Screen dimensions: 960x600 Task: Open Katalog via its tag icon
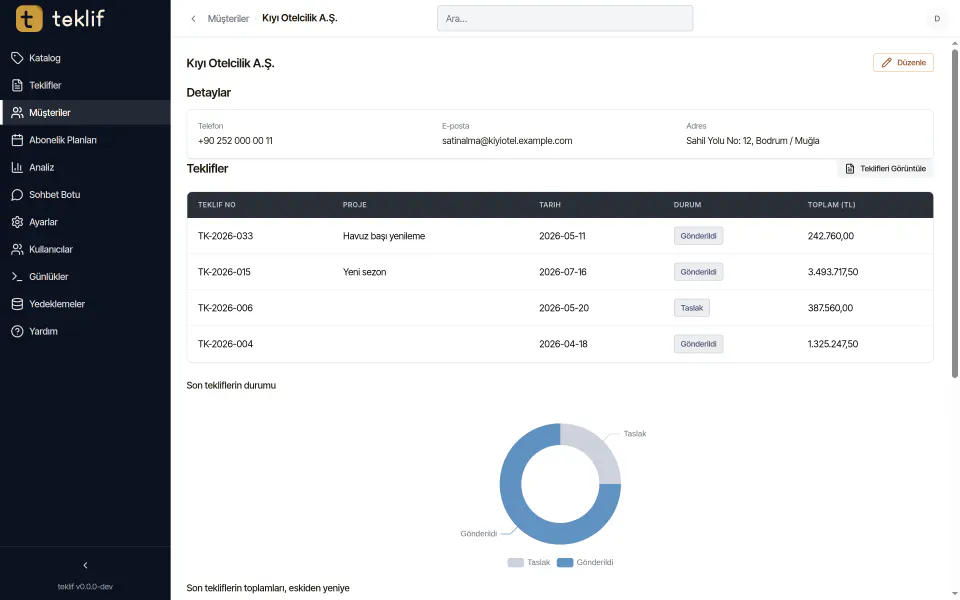17,58
